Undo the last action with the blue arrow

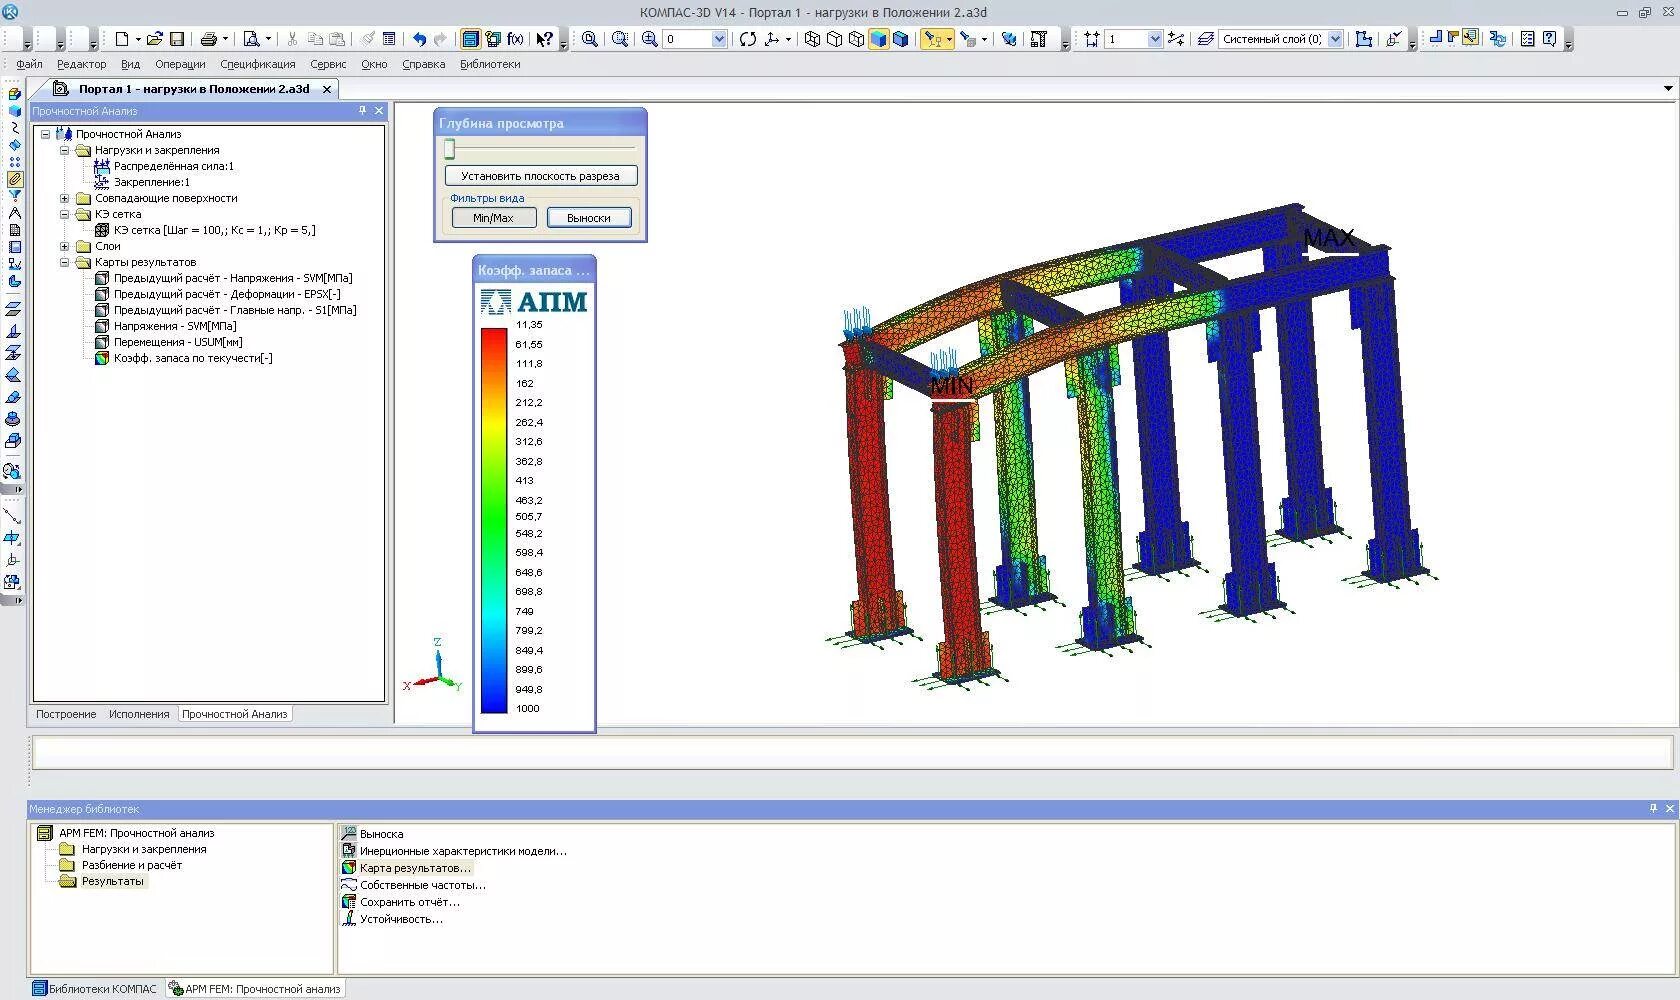pyautogui.click(x=419, y=39)
